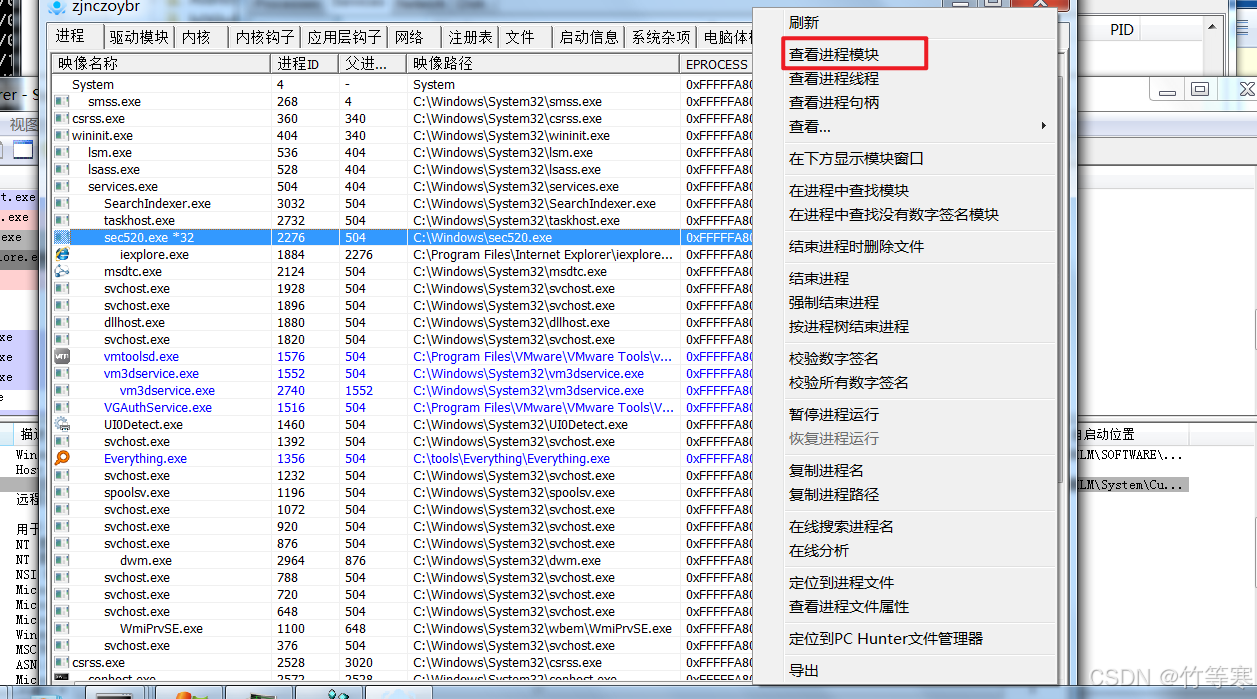The image size is (1257, 699).
Task: Click 在线分析 in the context menu
Action: coord(819,551)
